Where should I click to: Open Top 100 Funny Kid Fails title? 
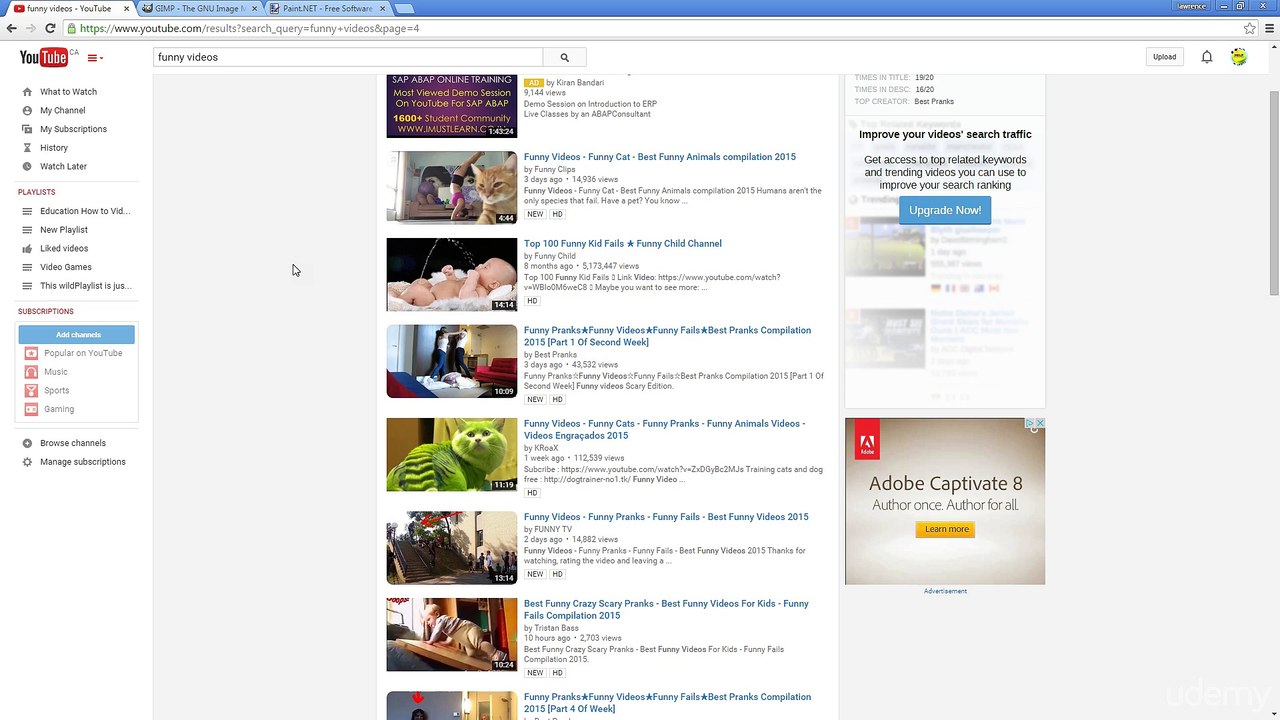622,244
